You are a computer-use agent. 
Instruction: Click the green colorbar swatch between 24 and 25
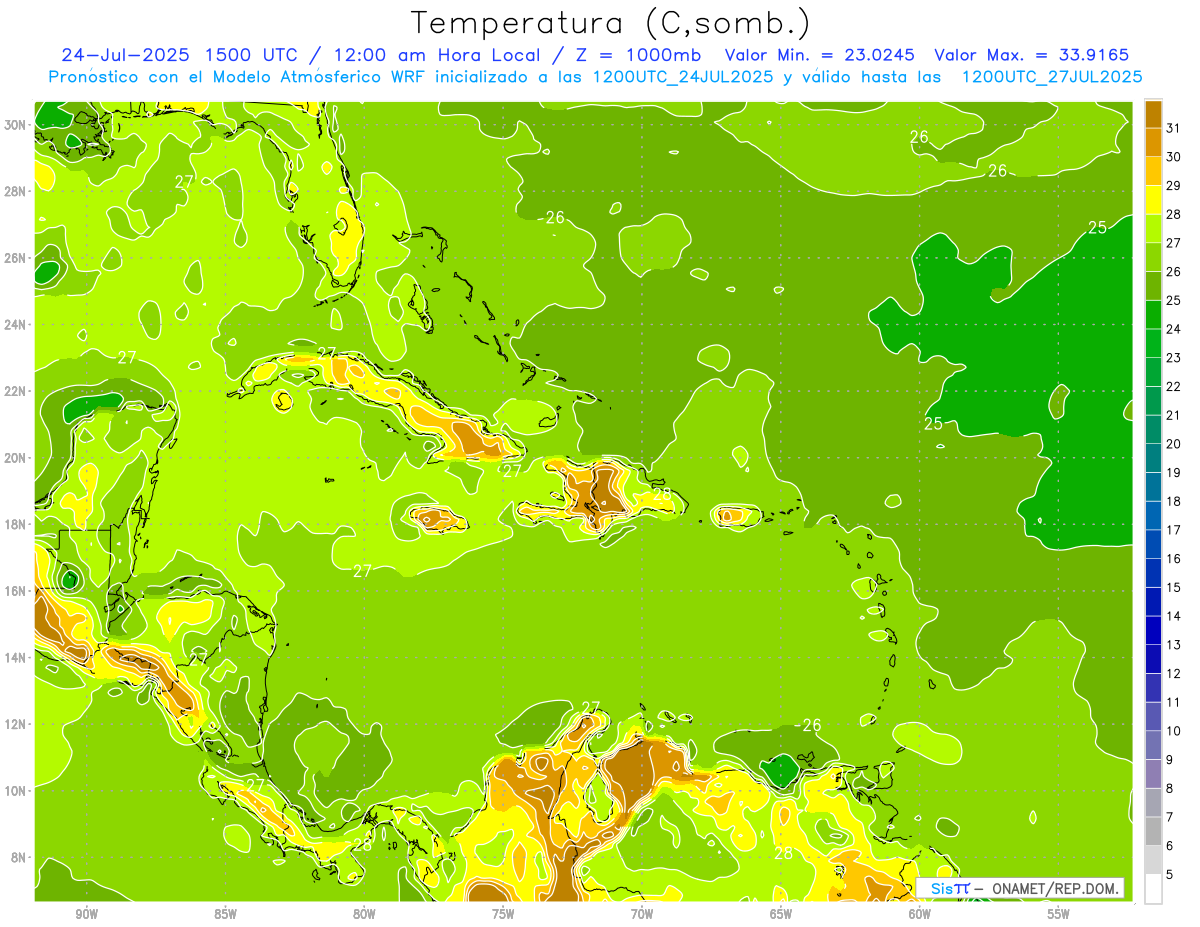pyautogui.click(x=1153, y=315)
